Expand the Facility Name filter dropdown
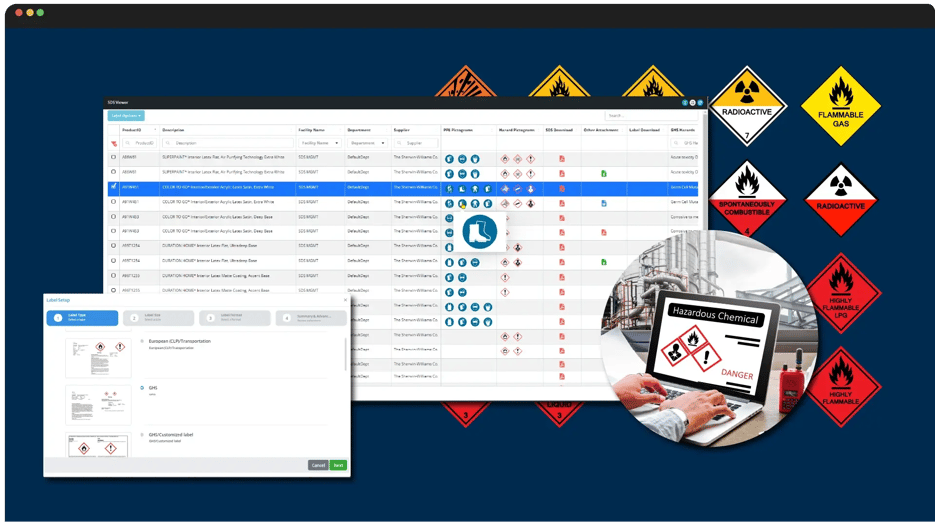Image resolution: width=935 pixels, height=525 pixels. point(337,143)
